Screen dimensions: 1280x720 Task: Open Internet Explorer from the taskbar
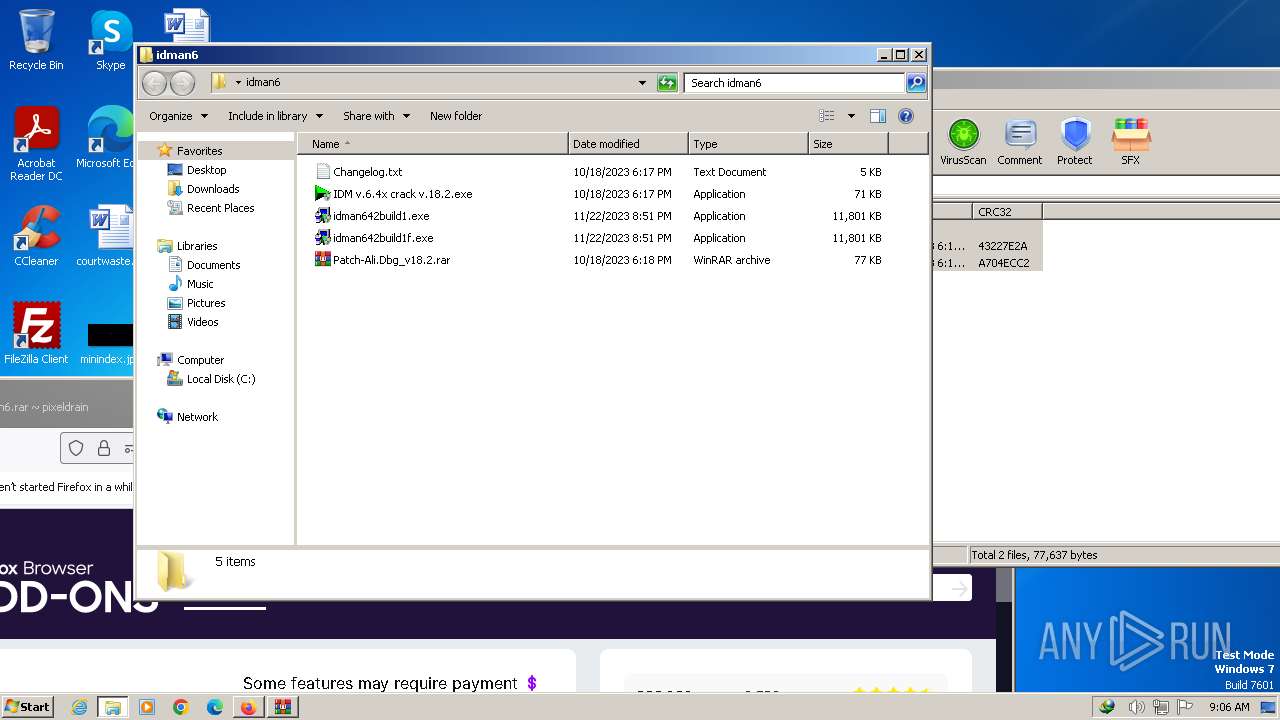[x=79, y=707]
